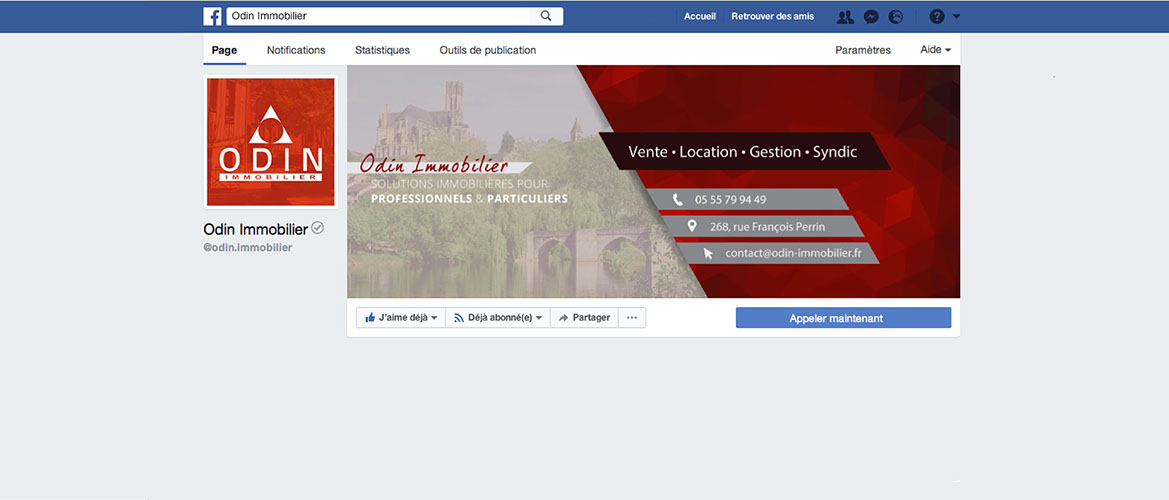Click the search field containing Odin Immobilier
The height and width of the screenshot is (500, 1169).
coord(394,16)
